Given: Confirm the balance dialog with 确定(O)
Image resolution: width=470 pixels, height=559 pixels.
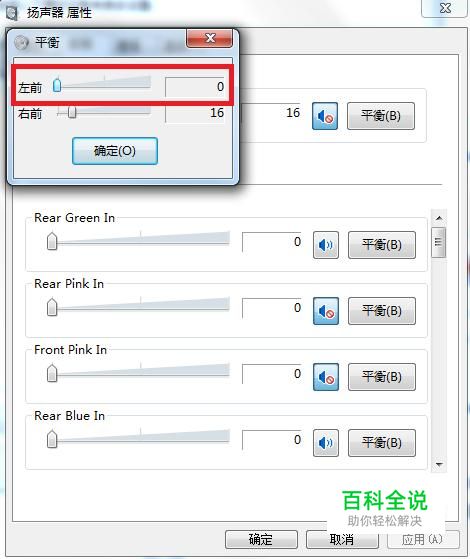Looking at the screenshot, I should click(x=115, y=151).
